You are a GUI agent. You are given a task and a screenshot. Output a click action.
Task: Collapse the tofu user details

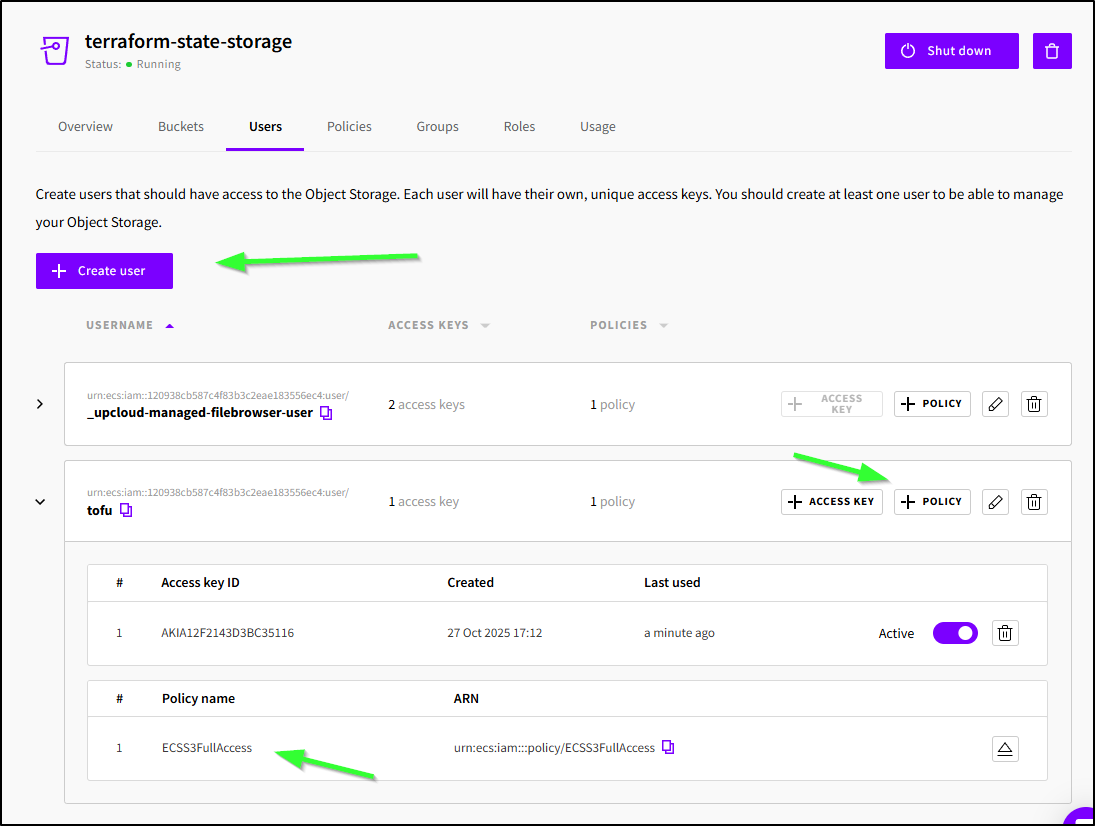pyautogui.click(x=40, y=502)
